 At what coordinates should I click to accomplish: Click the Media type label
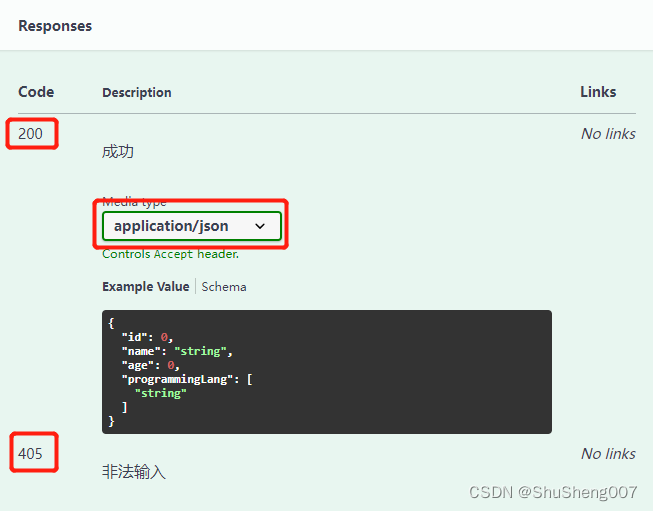134,203
